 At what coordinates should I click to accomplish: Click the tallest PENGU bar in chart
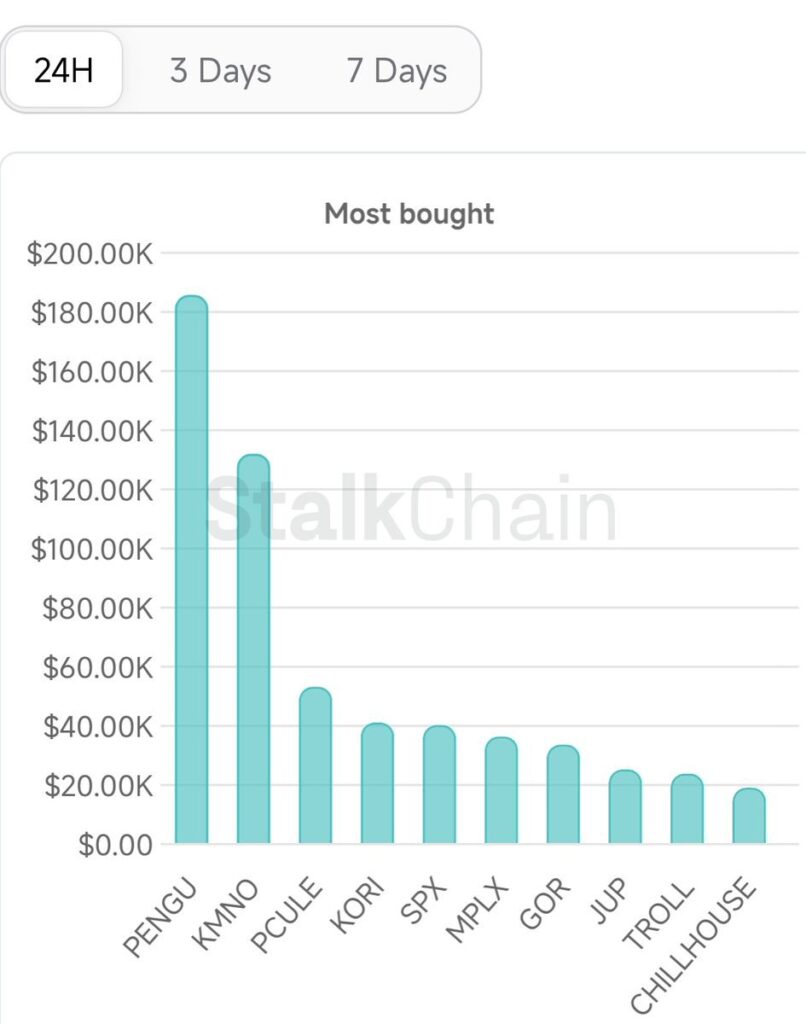pyautogui.click(x=191, y=570)
